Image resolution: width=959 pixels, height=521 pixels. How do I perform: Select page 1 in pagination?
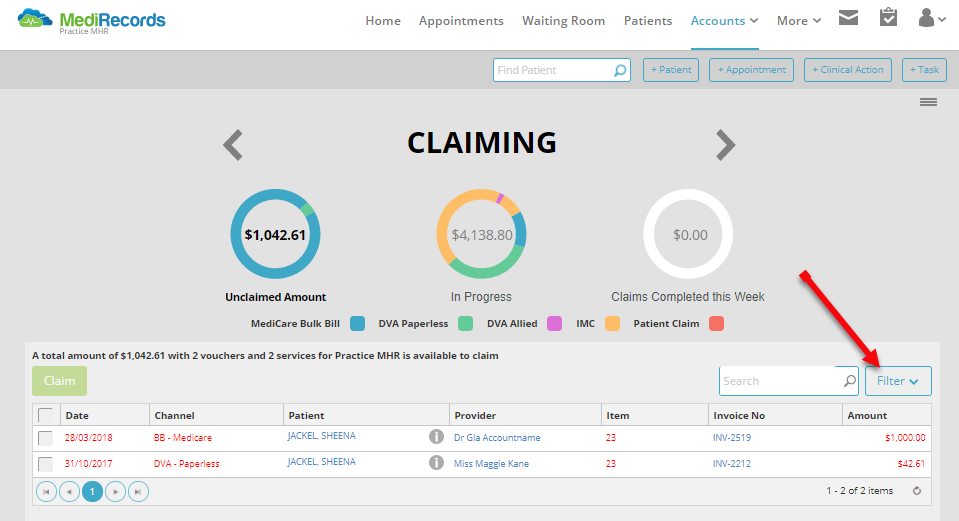(92, 492)
